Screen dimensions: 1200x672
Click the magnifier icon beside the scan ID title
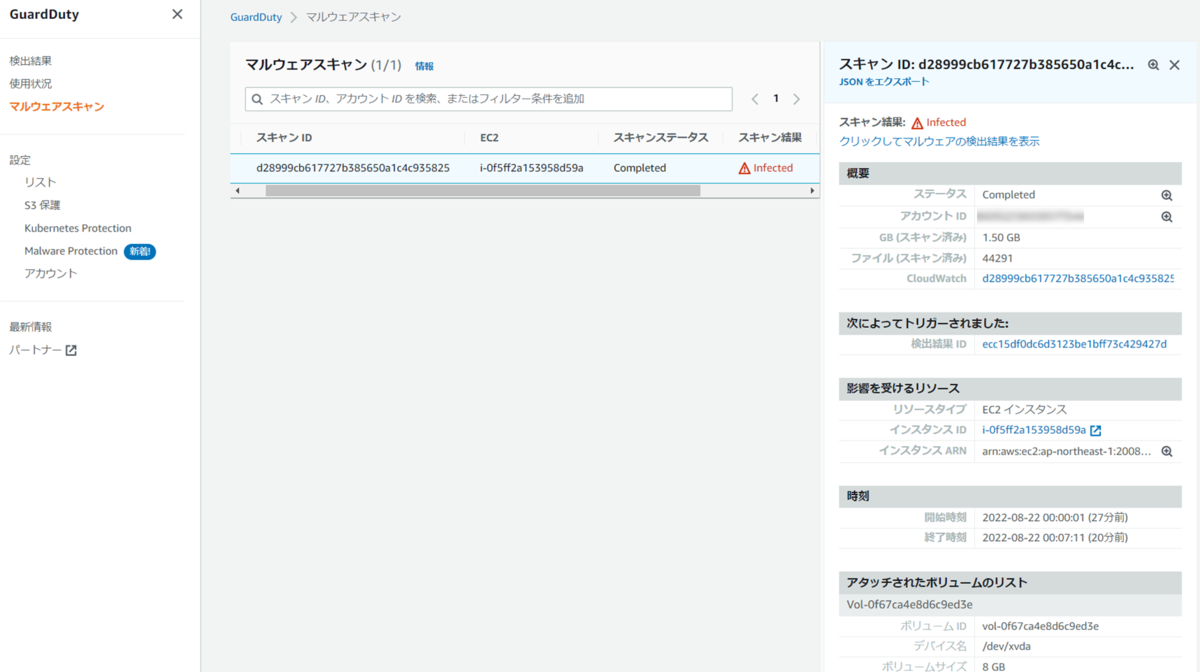(1153, 65)
